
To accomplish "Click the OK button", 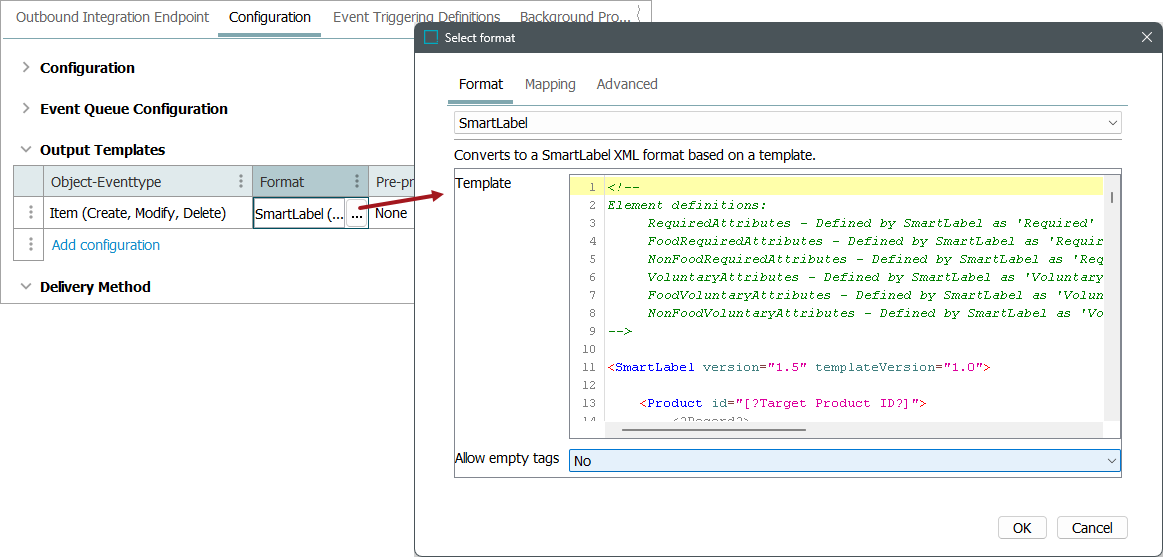I will [x=1022, y=528].
